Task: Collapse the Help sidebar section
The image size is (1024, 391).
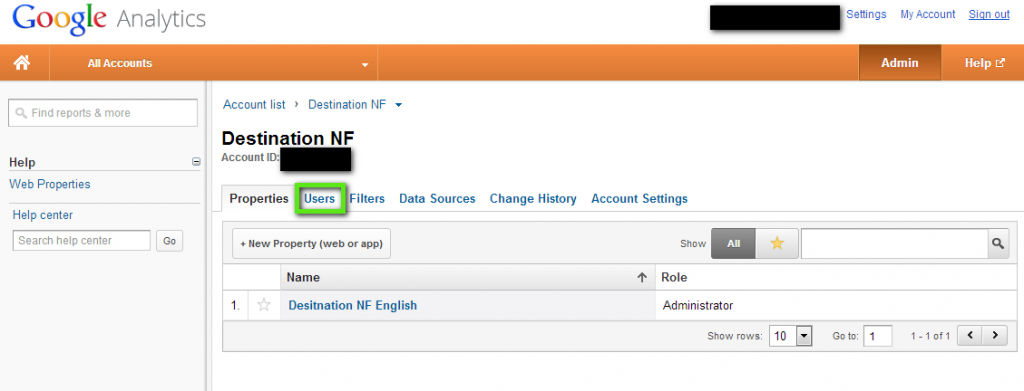Action: point(196,162)
